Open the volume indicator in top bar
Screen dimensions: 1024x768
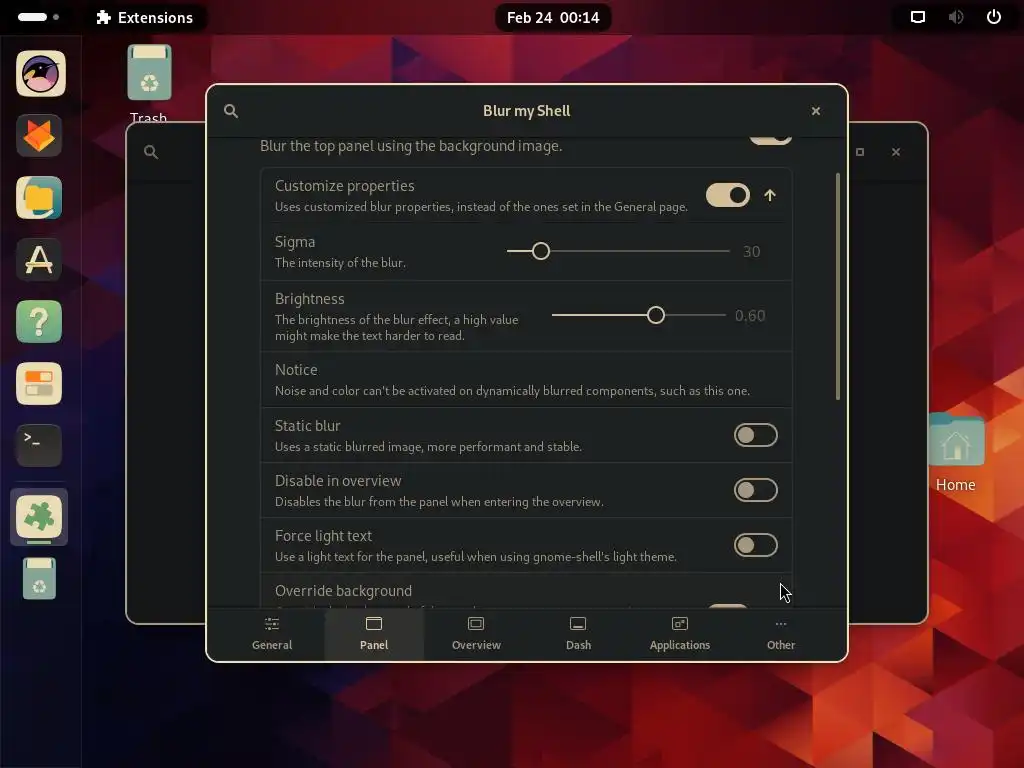pos(956,17)
